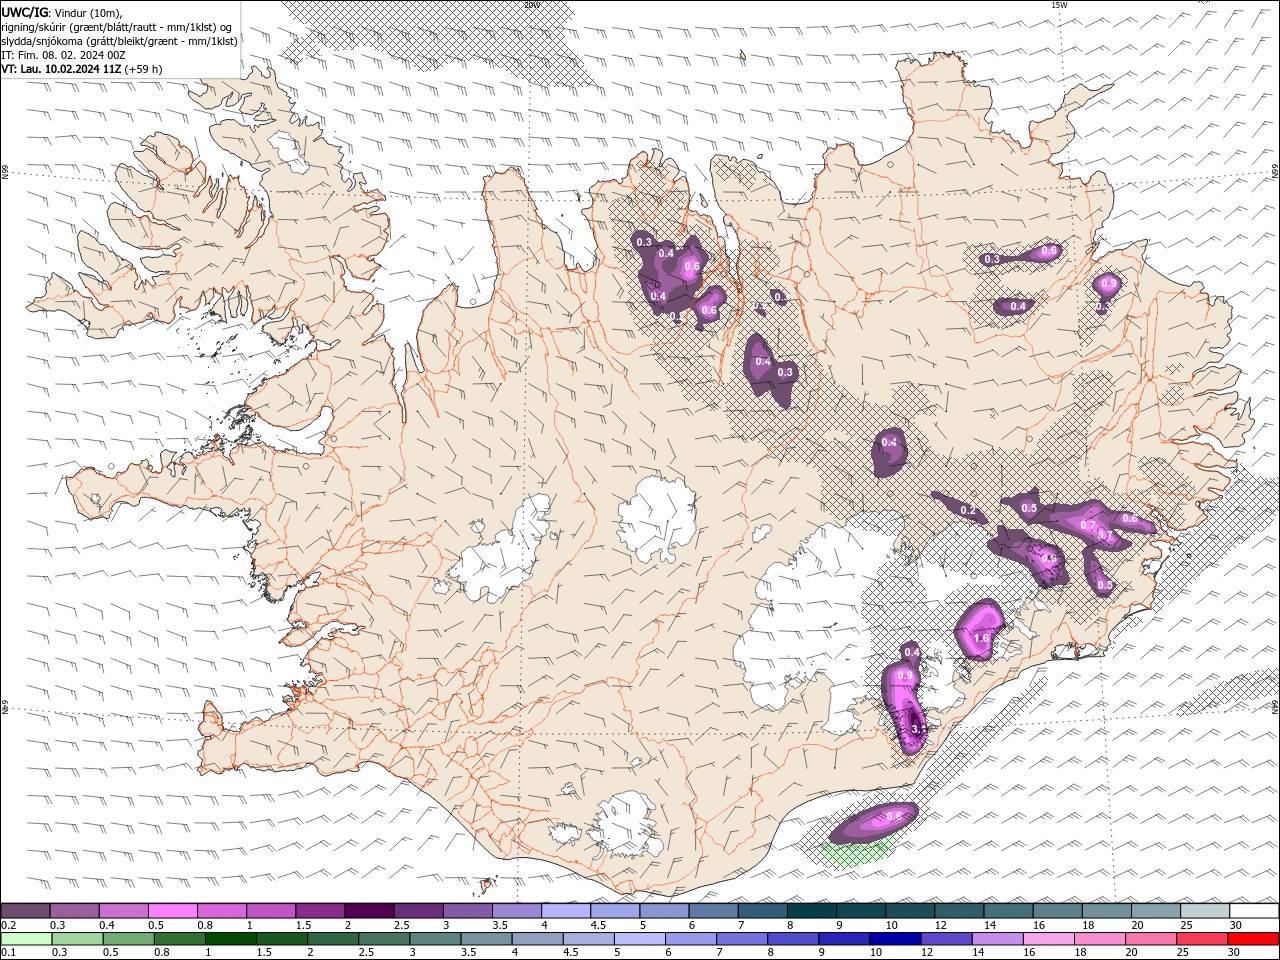Pick the lower red-pink swatch starting at 25
This screenshot has height=960, width=1280.
[x=1202, y=939]
